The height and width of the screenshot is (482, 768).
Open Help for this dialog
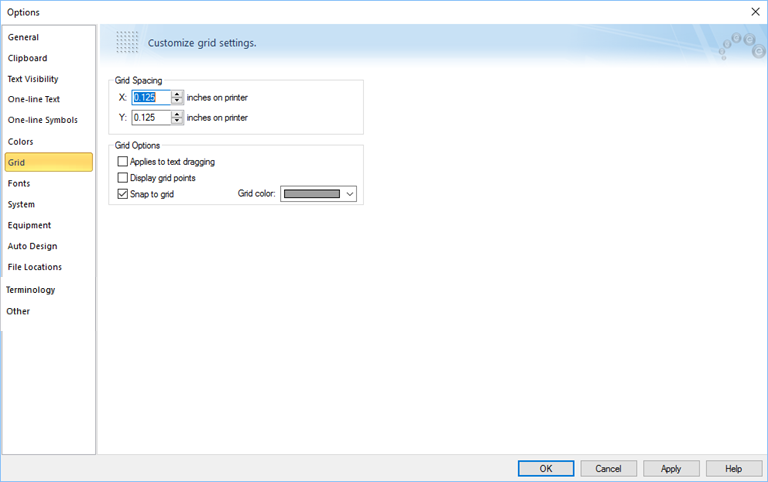coord(733,468)
